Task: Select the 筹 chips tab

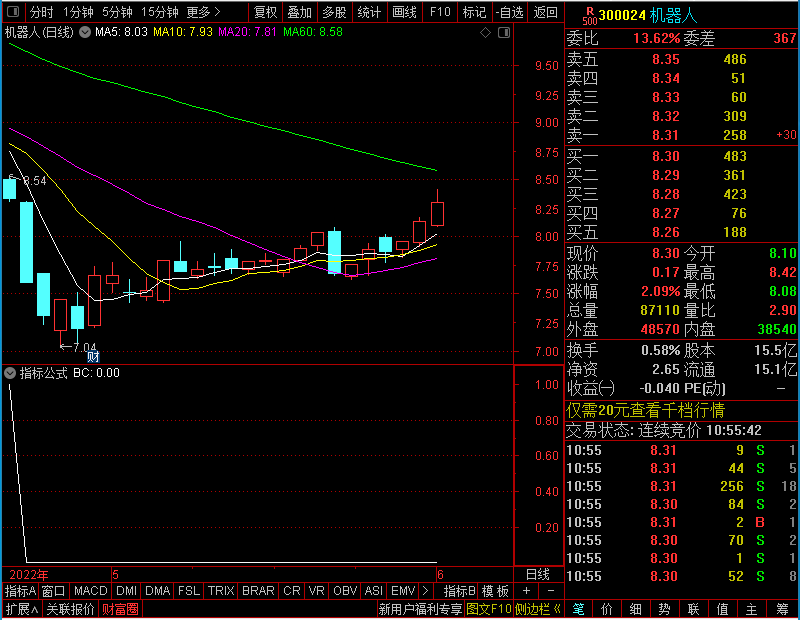Action: [x=782, y=609]
